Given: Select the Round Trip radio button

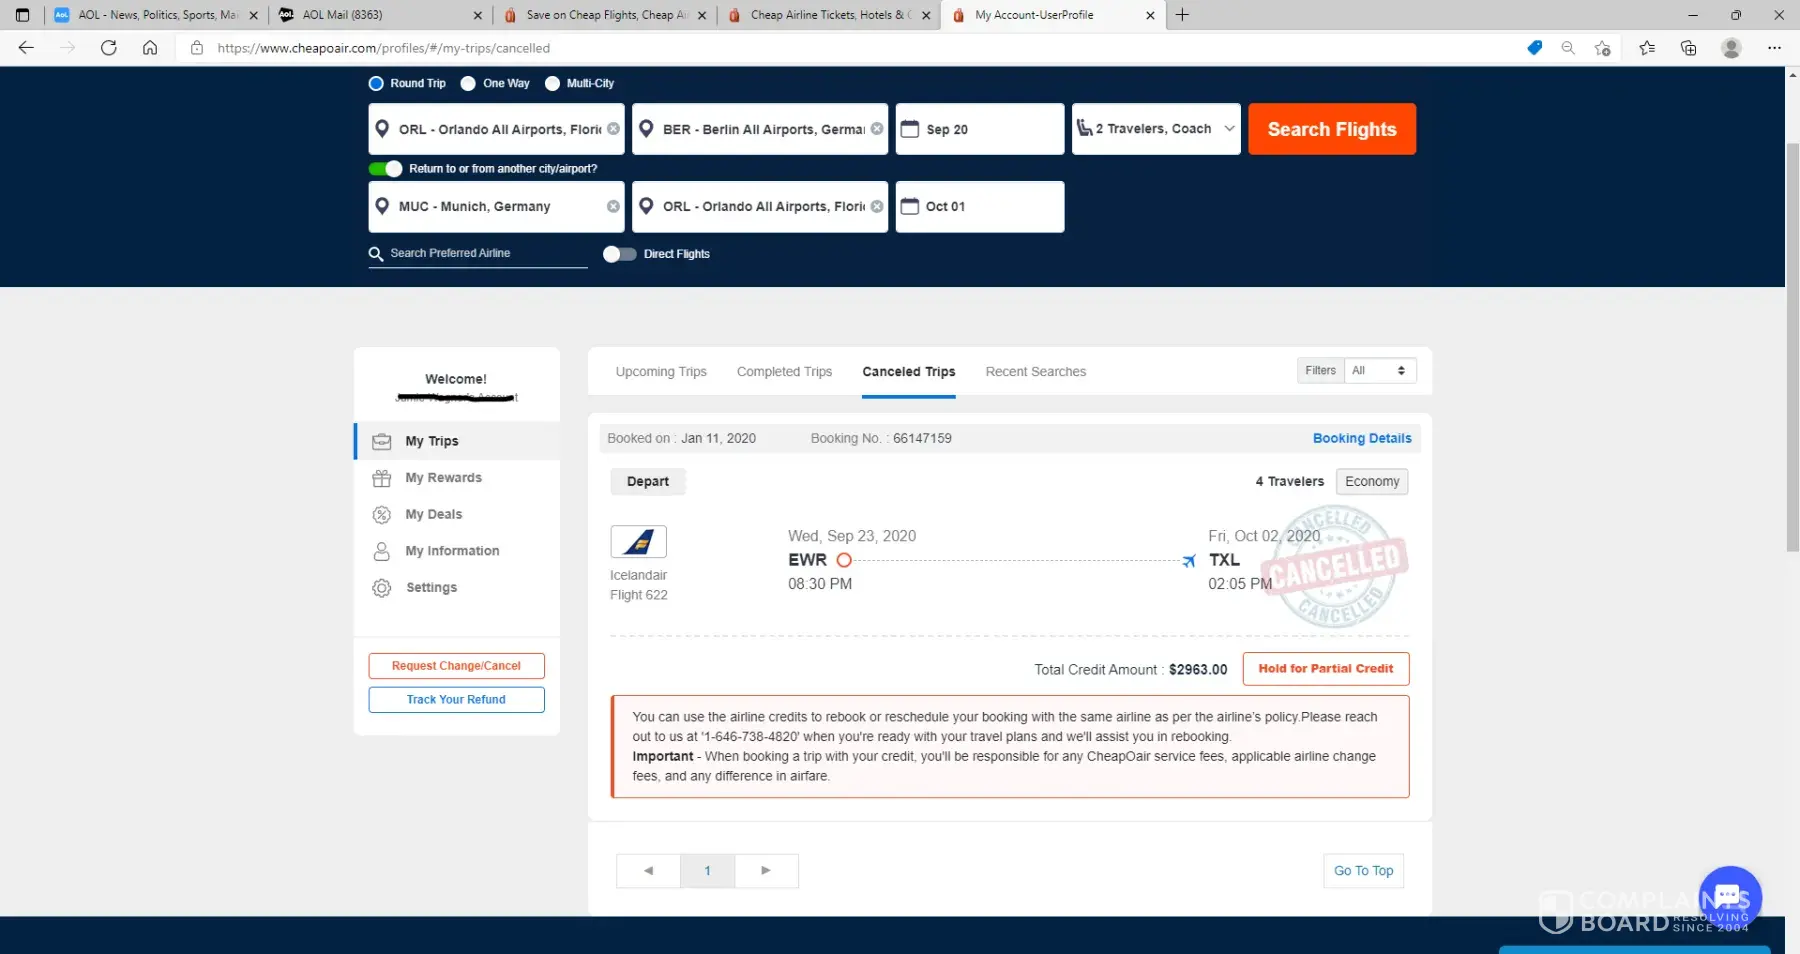Looking at the screenshot, I should [376, 83].
